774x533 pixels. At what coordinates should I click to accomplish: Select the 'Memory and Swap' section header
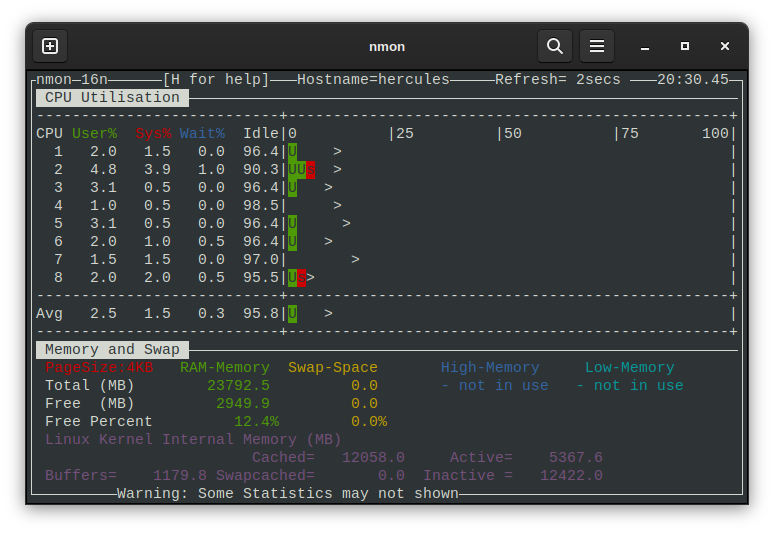click(112, 350)
